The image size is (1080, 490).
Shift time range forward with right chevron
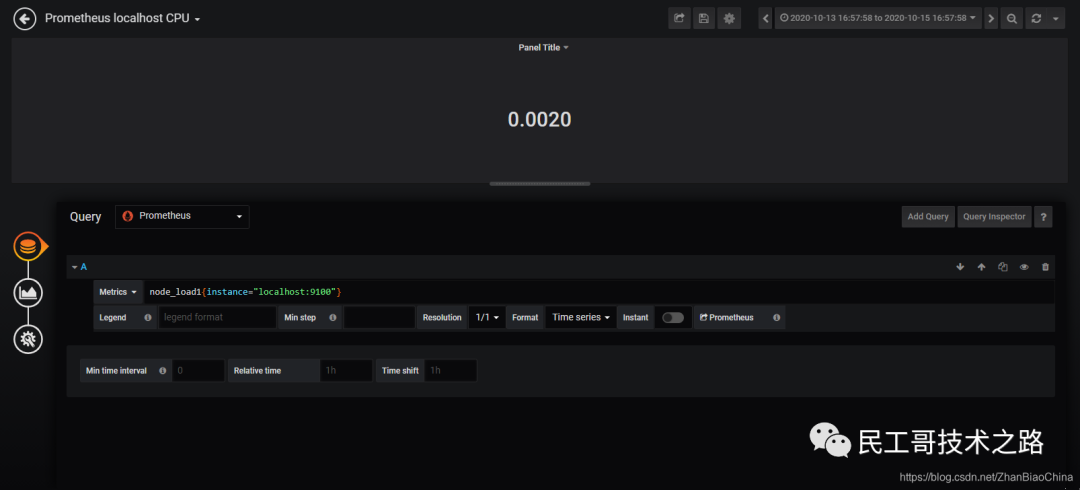991,19
